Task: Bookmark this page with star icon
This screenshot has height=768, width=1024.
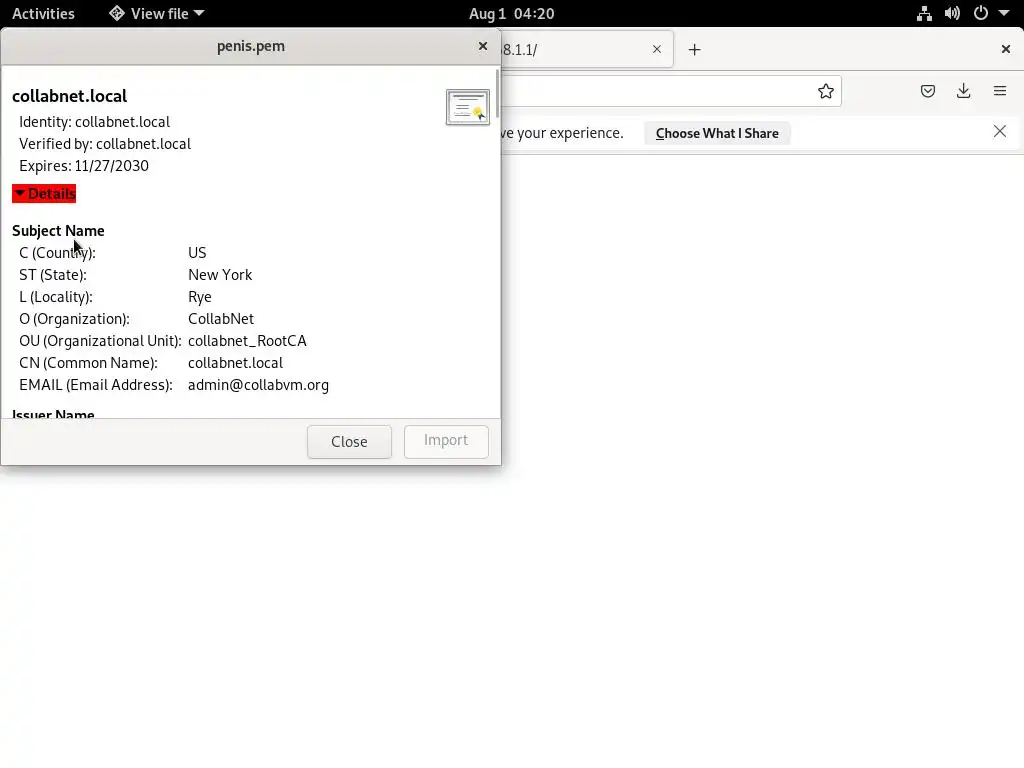Action: 825,91
